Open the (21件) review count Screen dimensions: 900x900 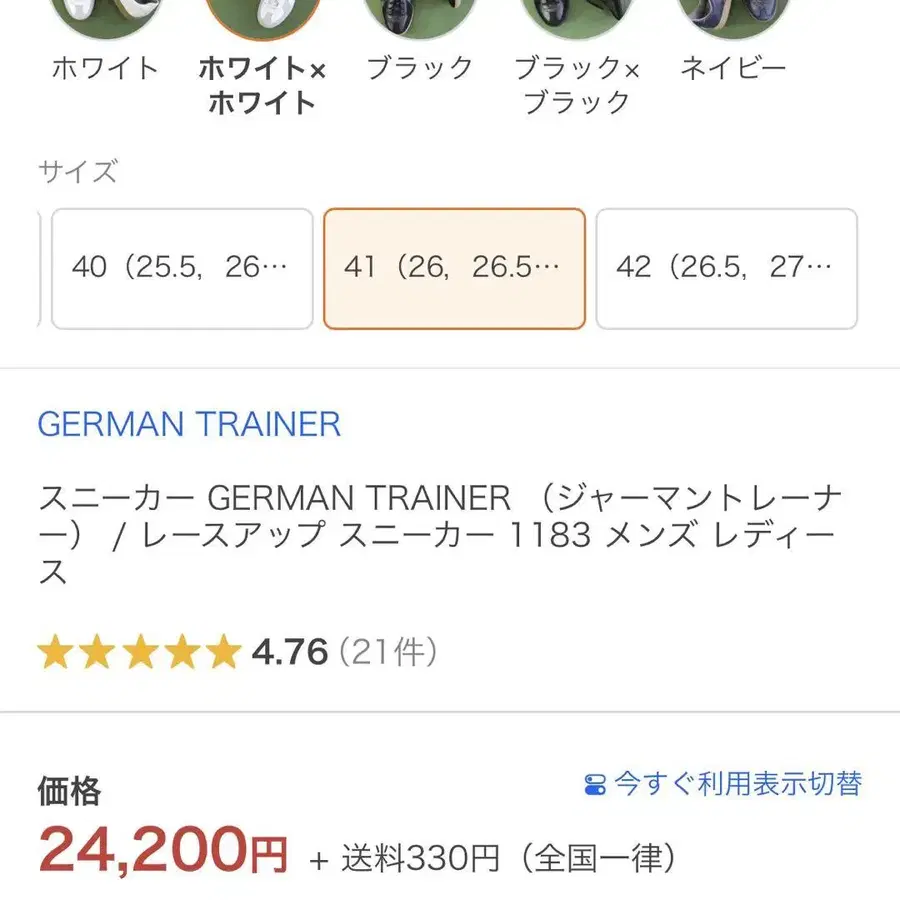pos(388,653)
